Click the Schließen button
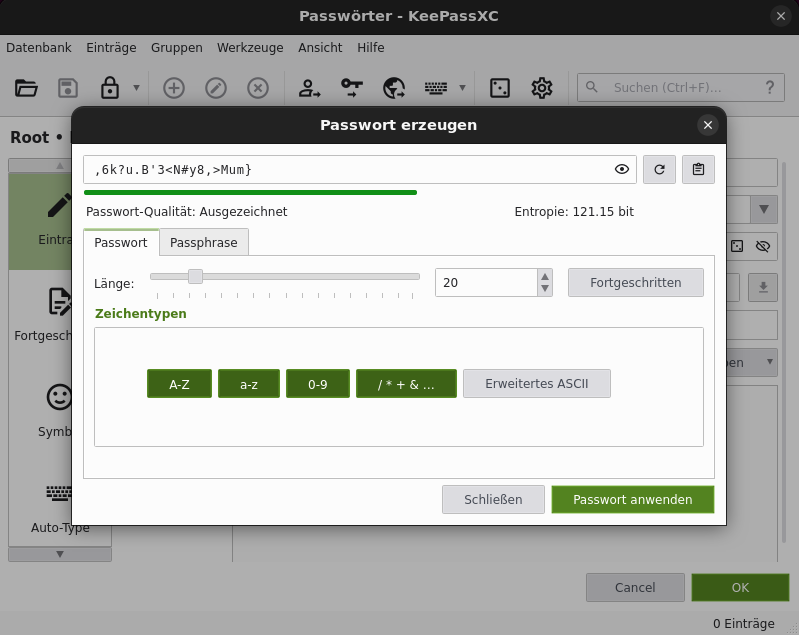The width and height of the screenshot is (799, 635). pyautogui.click(x=493, y=499)
